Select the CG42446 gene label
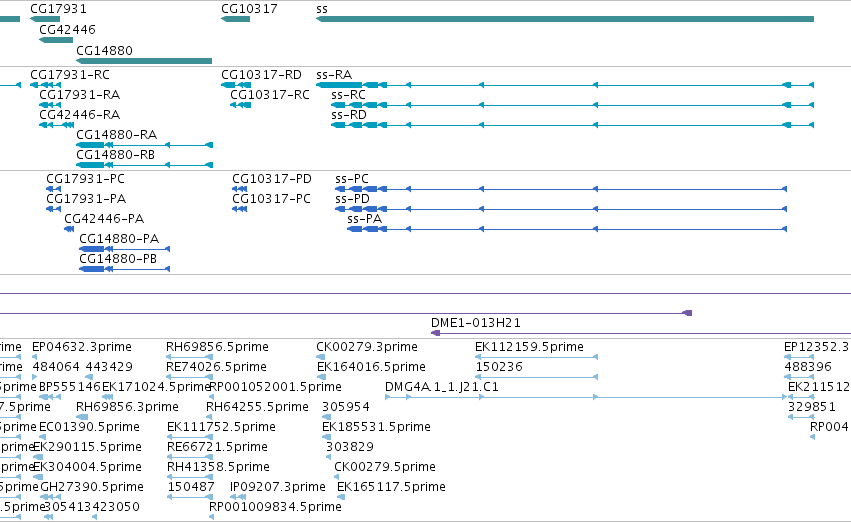The width and height of the screenshot is (851, 522). [67, 29]
